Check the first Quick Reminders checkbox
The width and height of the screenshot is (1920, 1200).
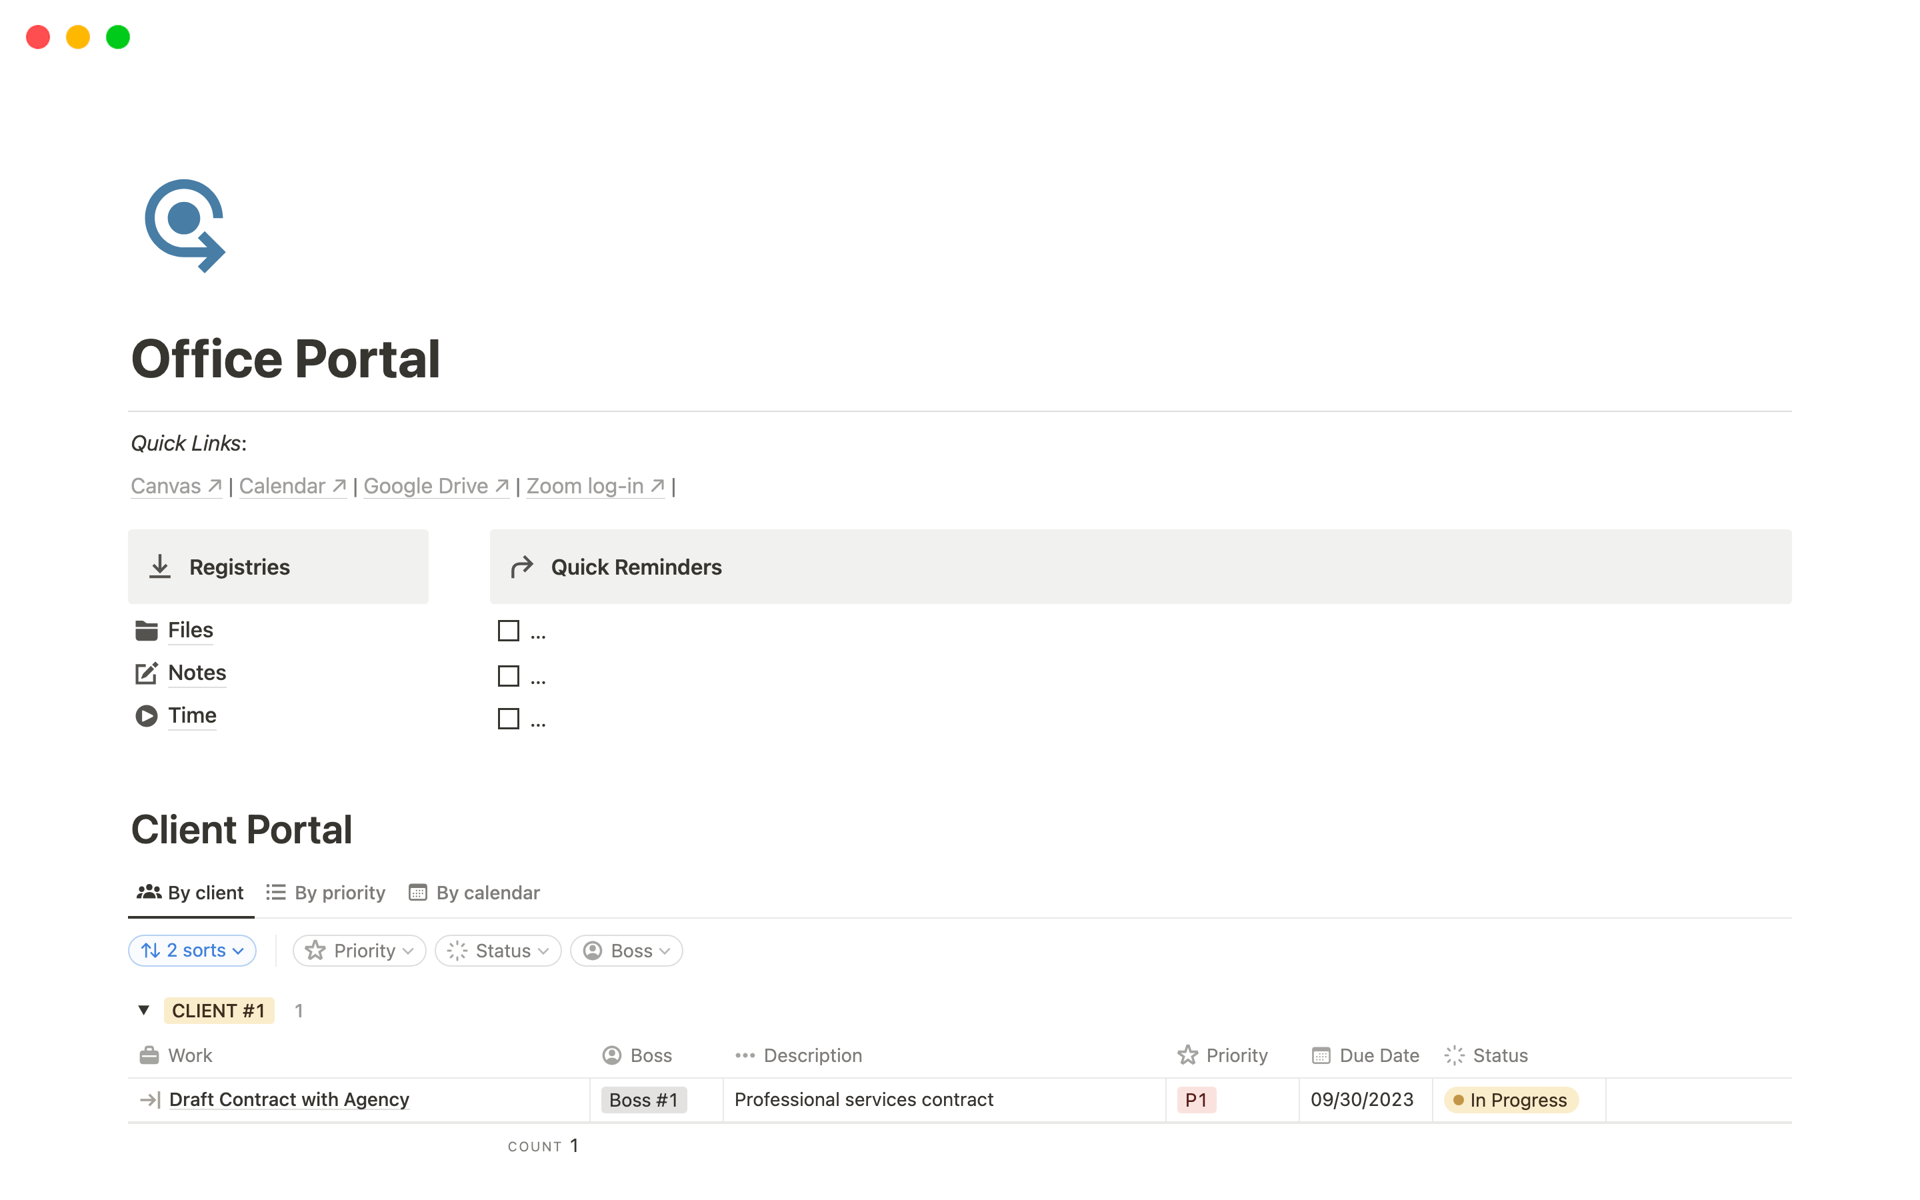(x=508, y=631)
